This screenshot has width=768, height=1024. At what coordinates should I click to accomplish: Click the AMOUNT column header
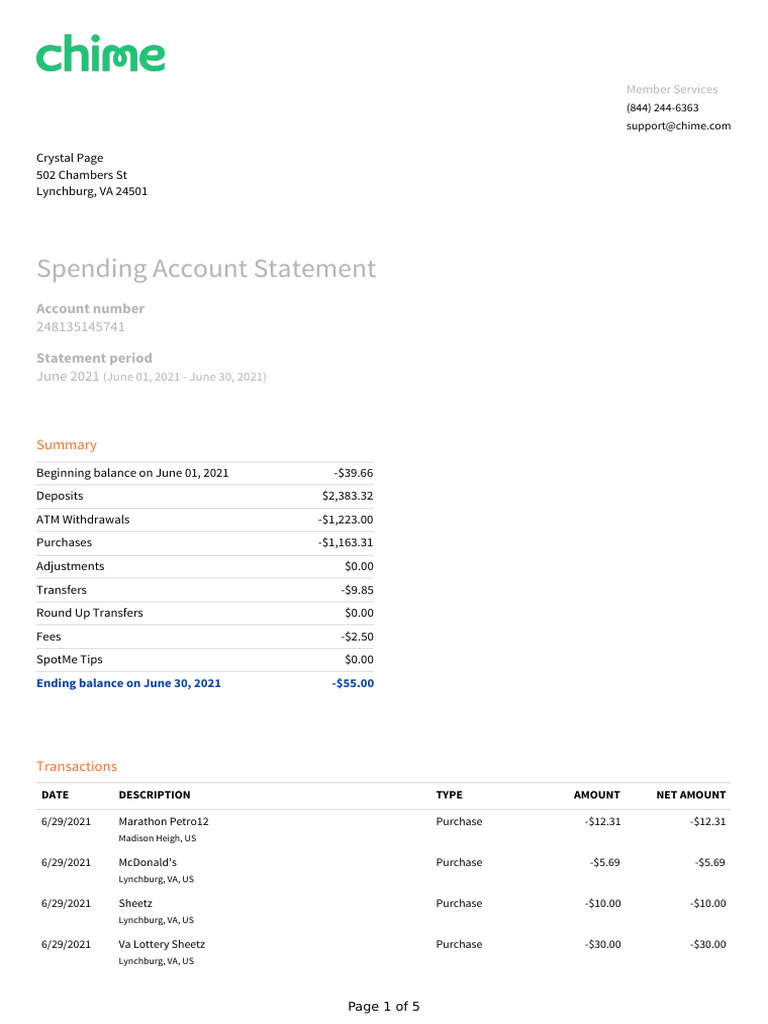(x=597, y=795)
